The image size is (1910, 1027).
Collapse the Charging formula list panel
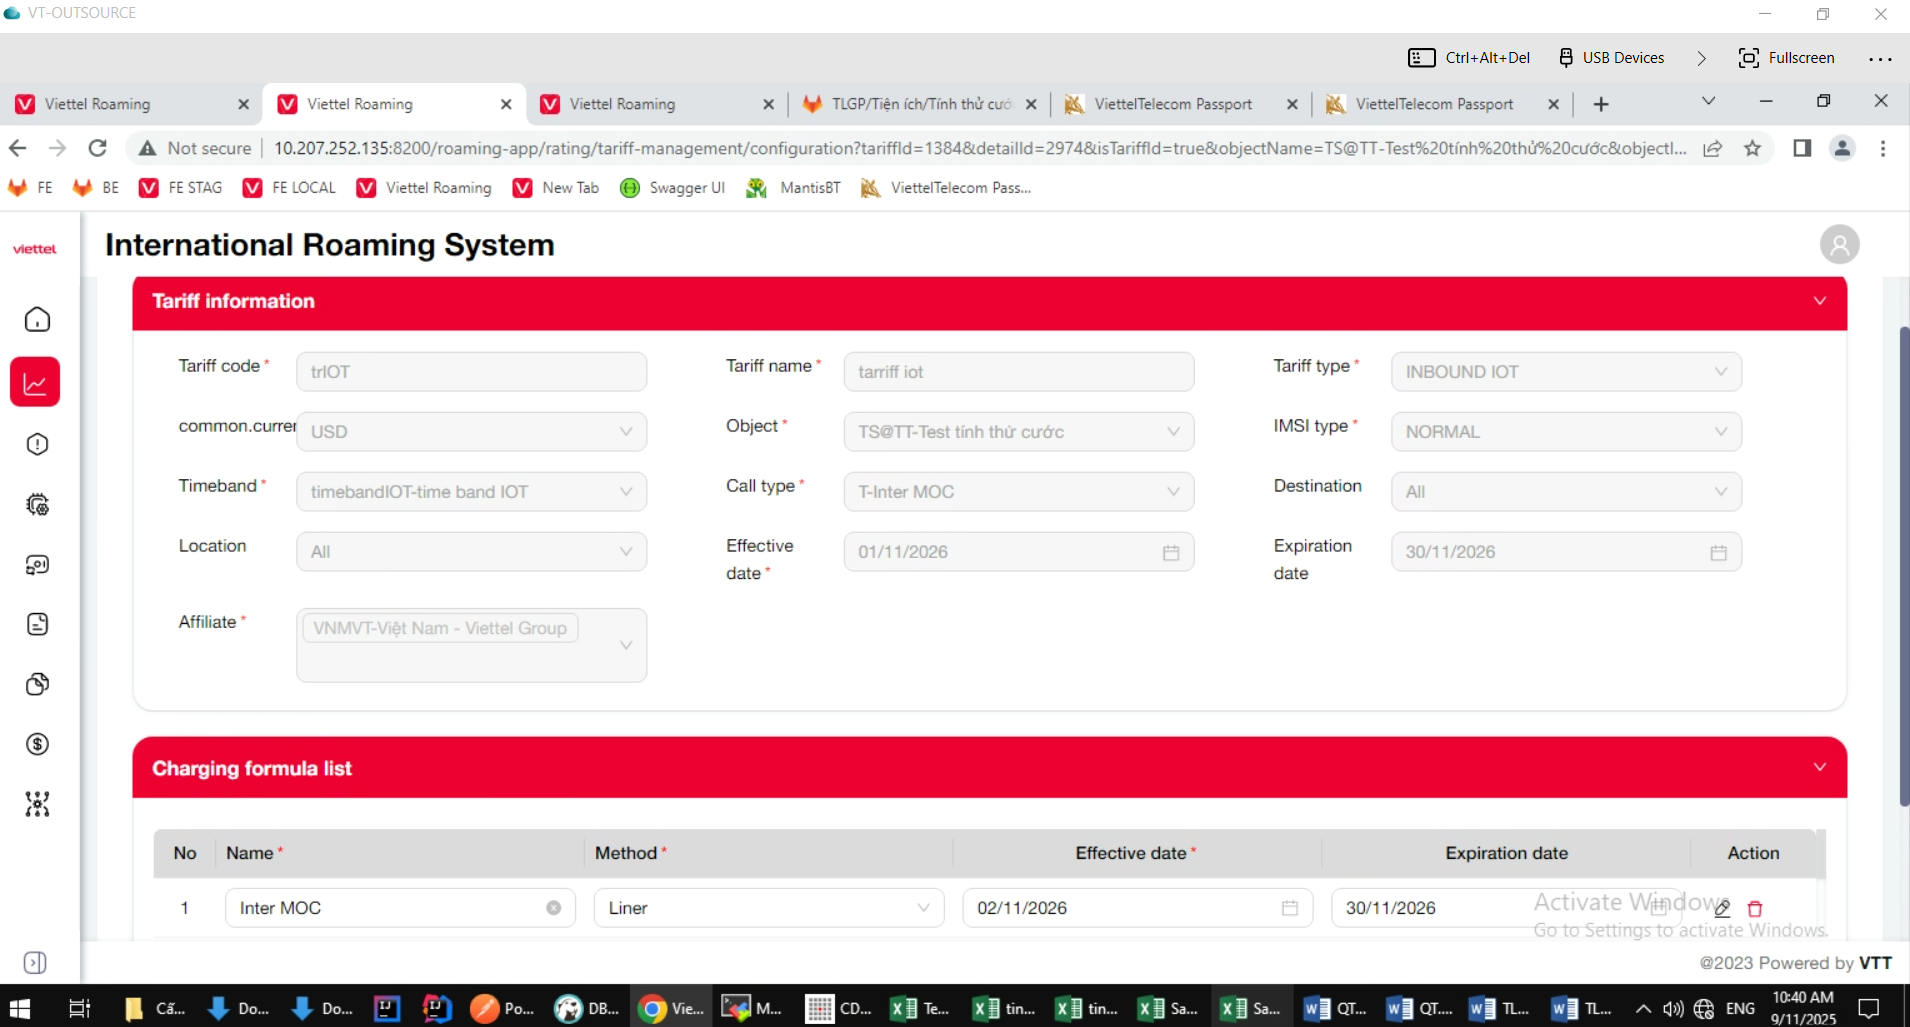pos(1819,767)
